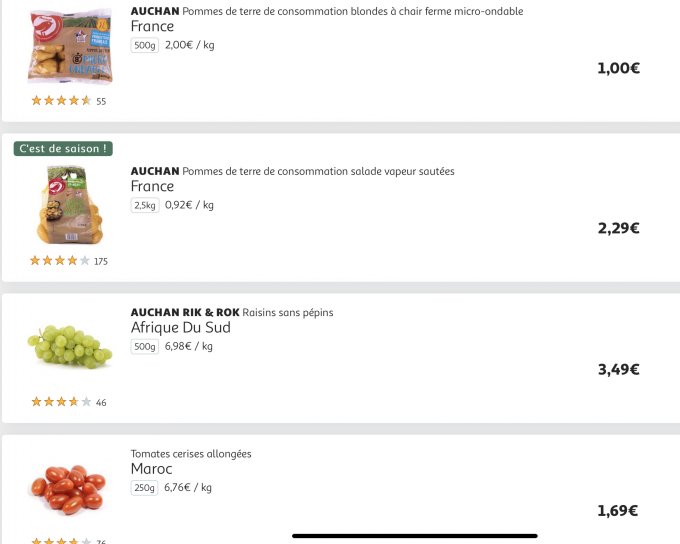
Task: Tap the 3,49€ grapes price
Action: pyautogui.click(x=618, y=369)
